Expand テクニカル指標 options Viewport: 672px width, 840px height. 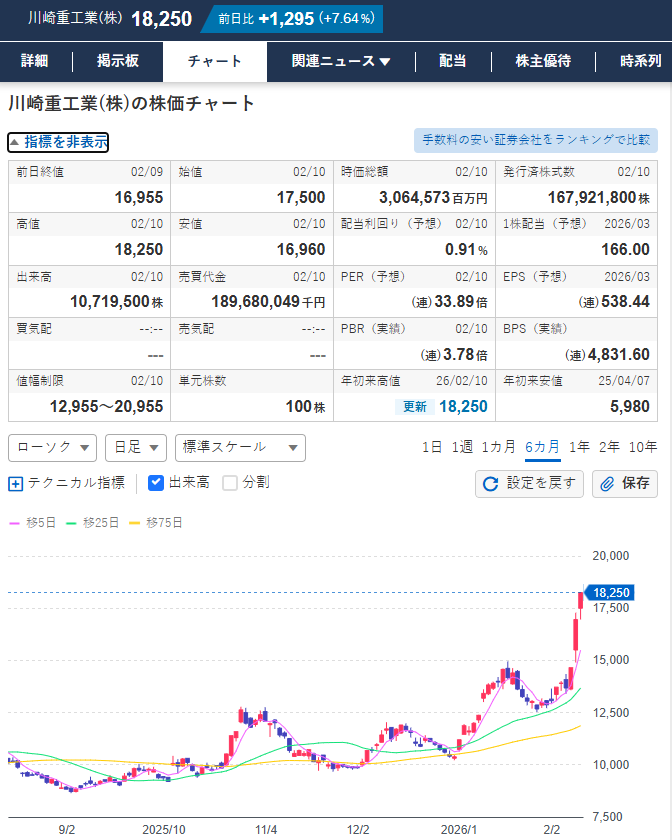tap(66, 483)
